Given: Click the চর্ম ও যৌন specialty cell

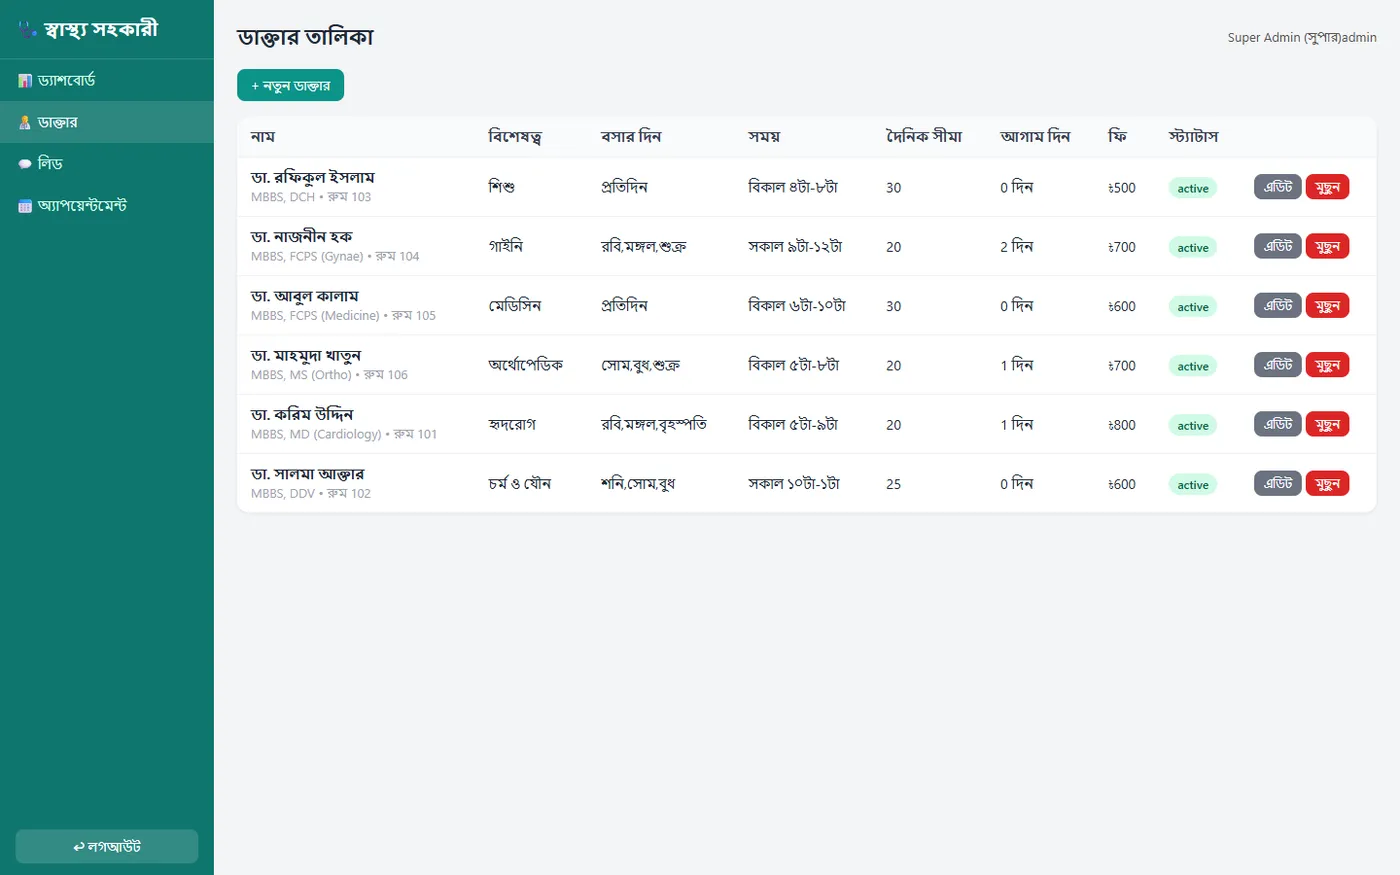Looking at the screenshot, I should [x=520, y=484].
